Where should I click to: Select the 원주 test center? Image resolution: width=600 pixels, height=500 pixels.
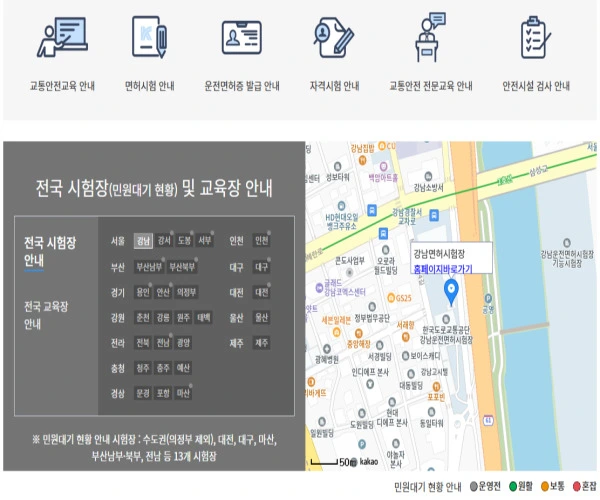tap(183, 317)
